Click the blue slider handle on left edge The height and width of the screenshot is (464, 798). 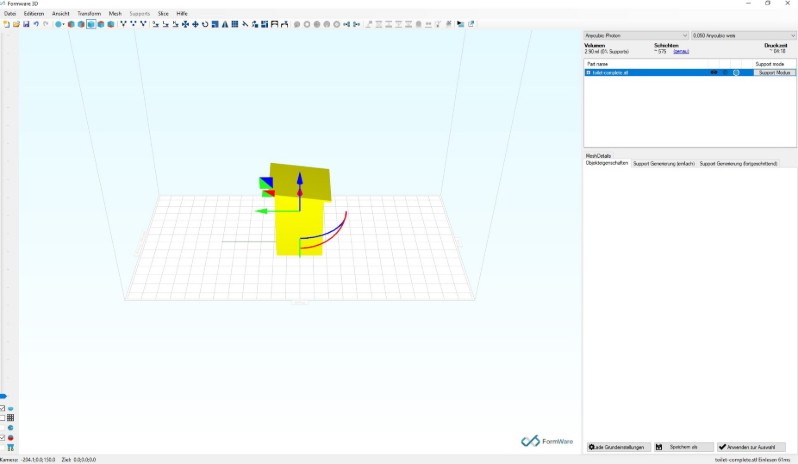coord(3,396)
